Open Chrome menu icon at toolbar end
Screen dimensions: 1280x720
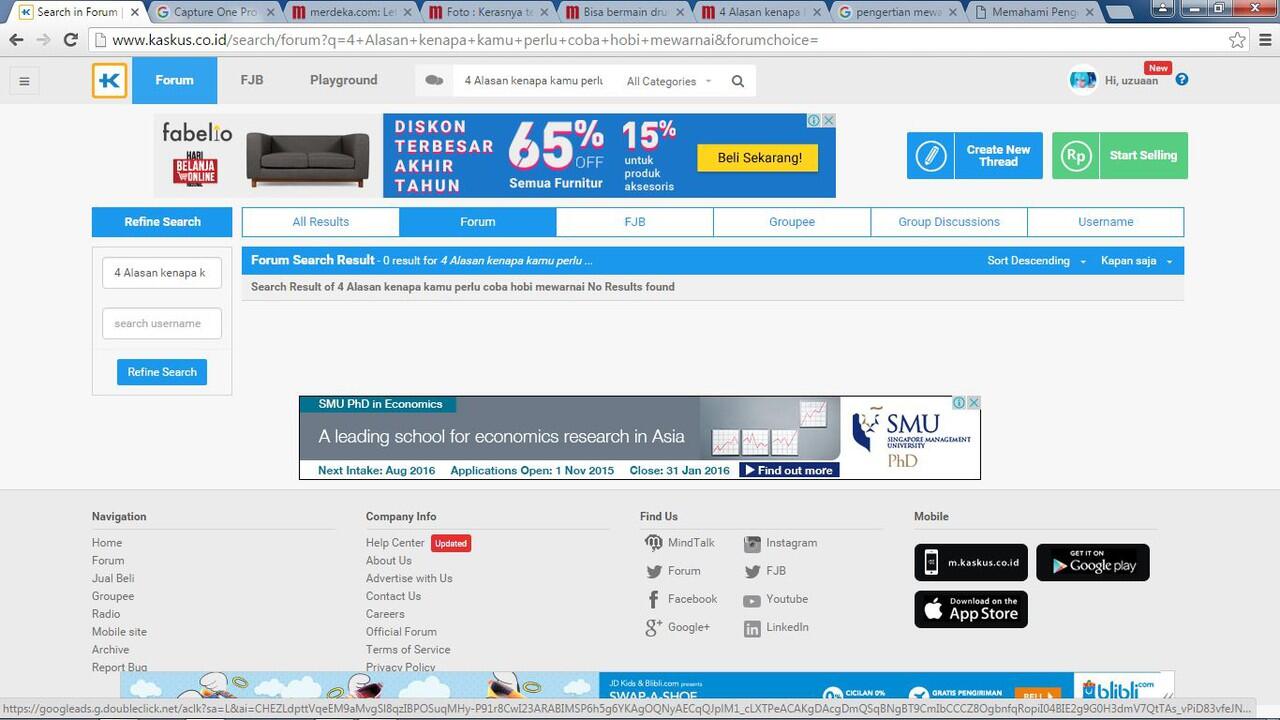(1264, 40)
